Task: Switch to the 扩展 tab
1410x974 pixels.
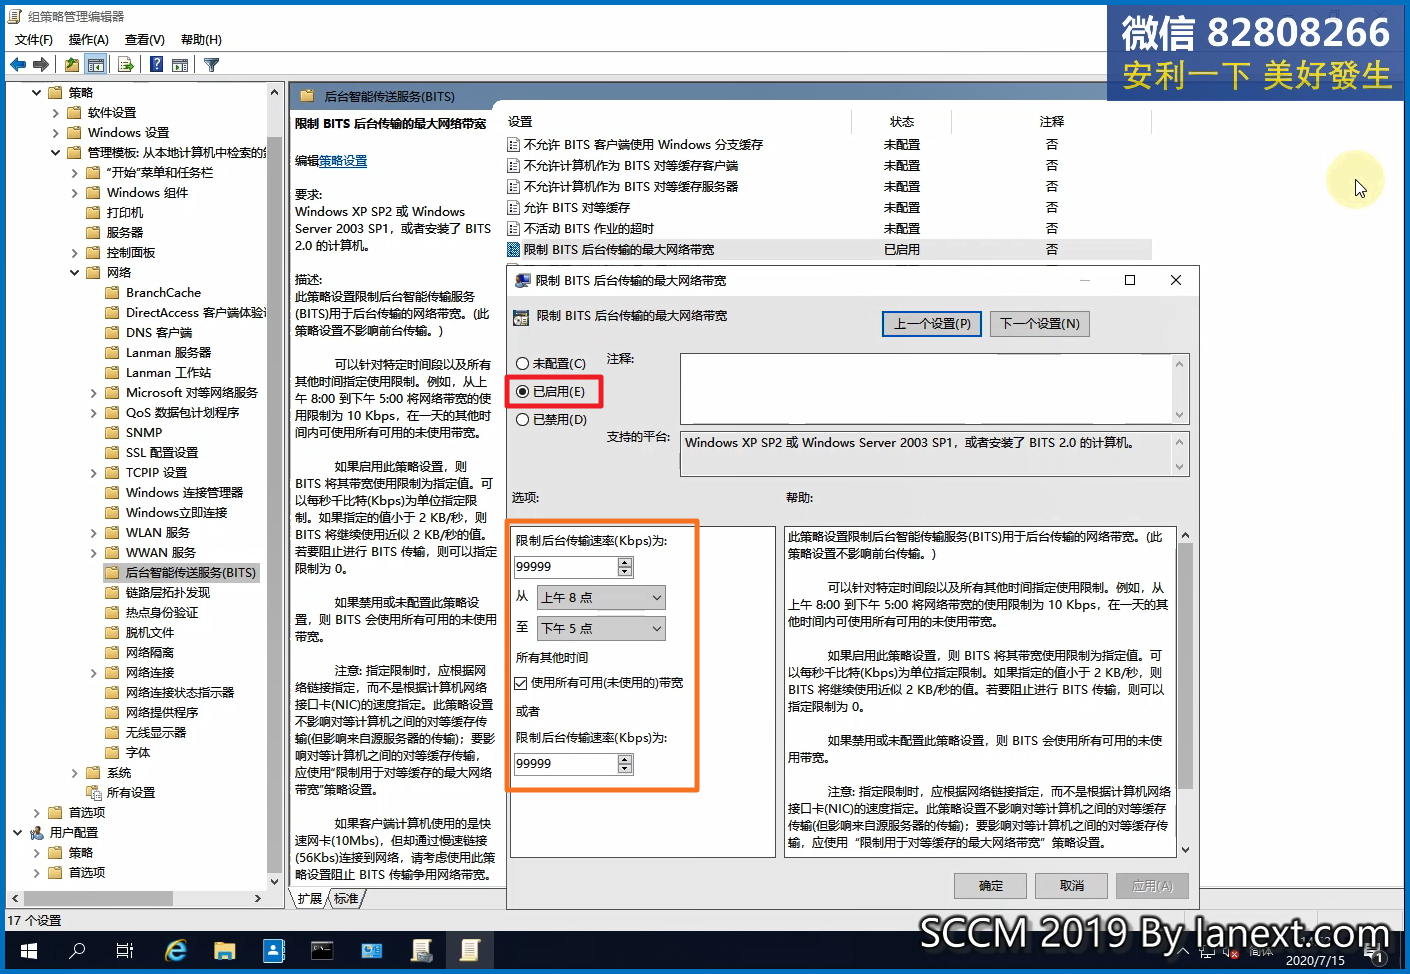Action: [310, 899]
